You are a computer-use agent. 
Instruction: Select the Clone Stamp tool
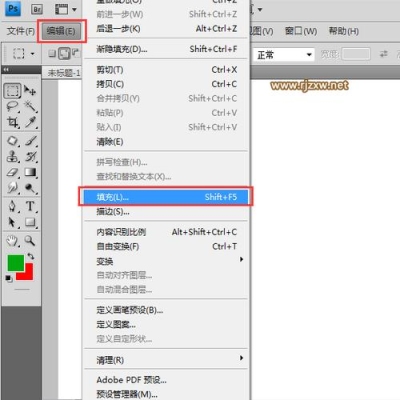point(13,156)
